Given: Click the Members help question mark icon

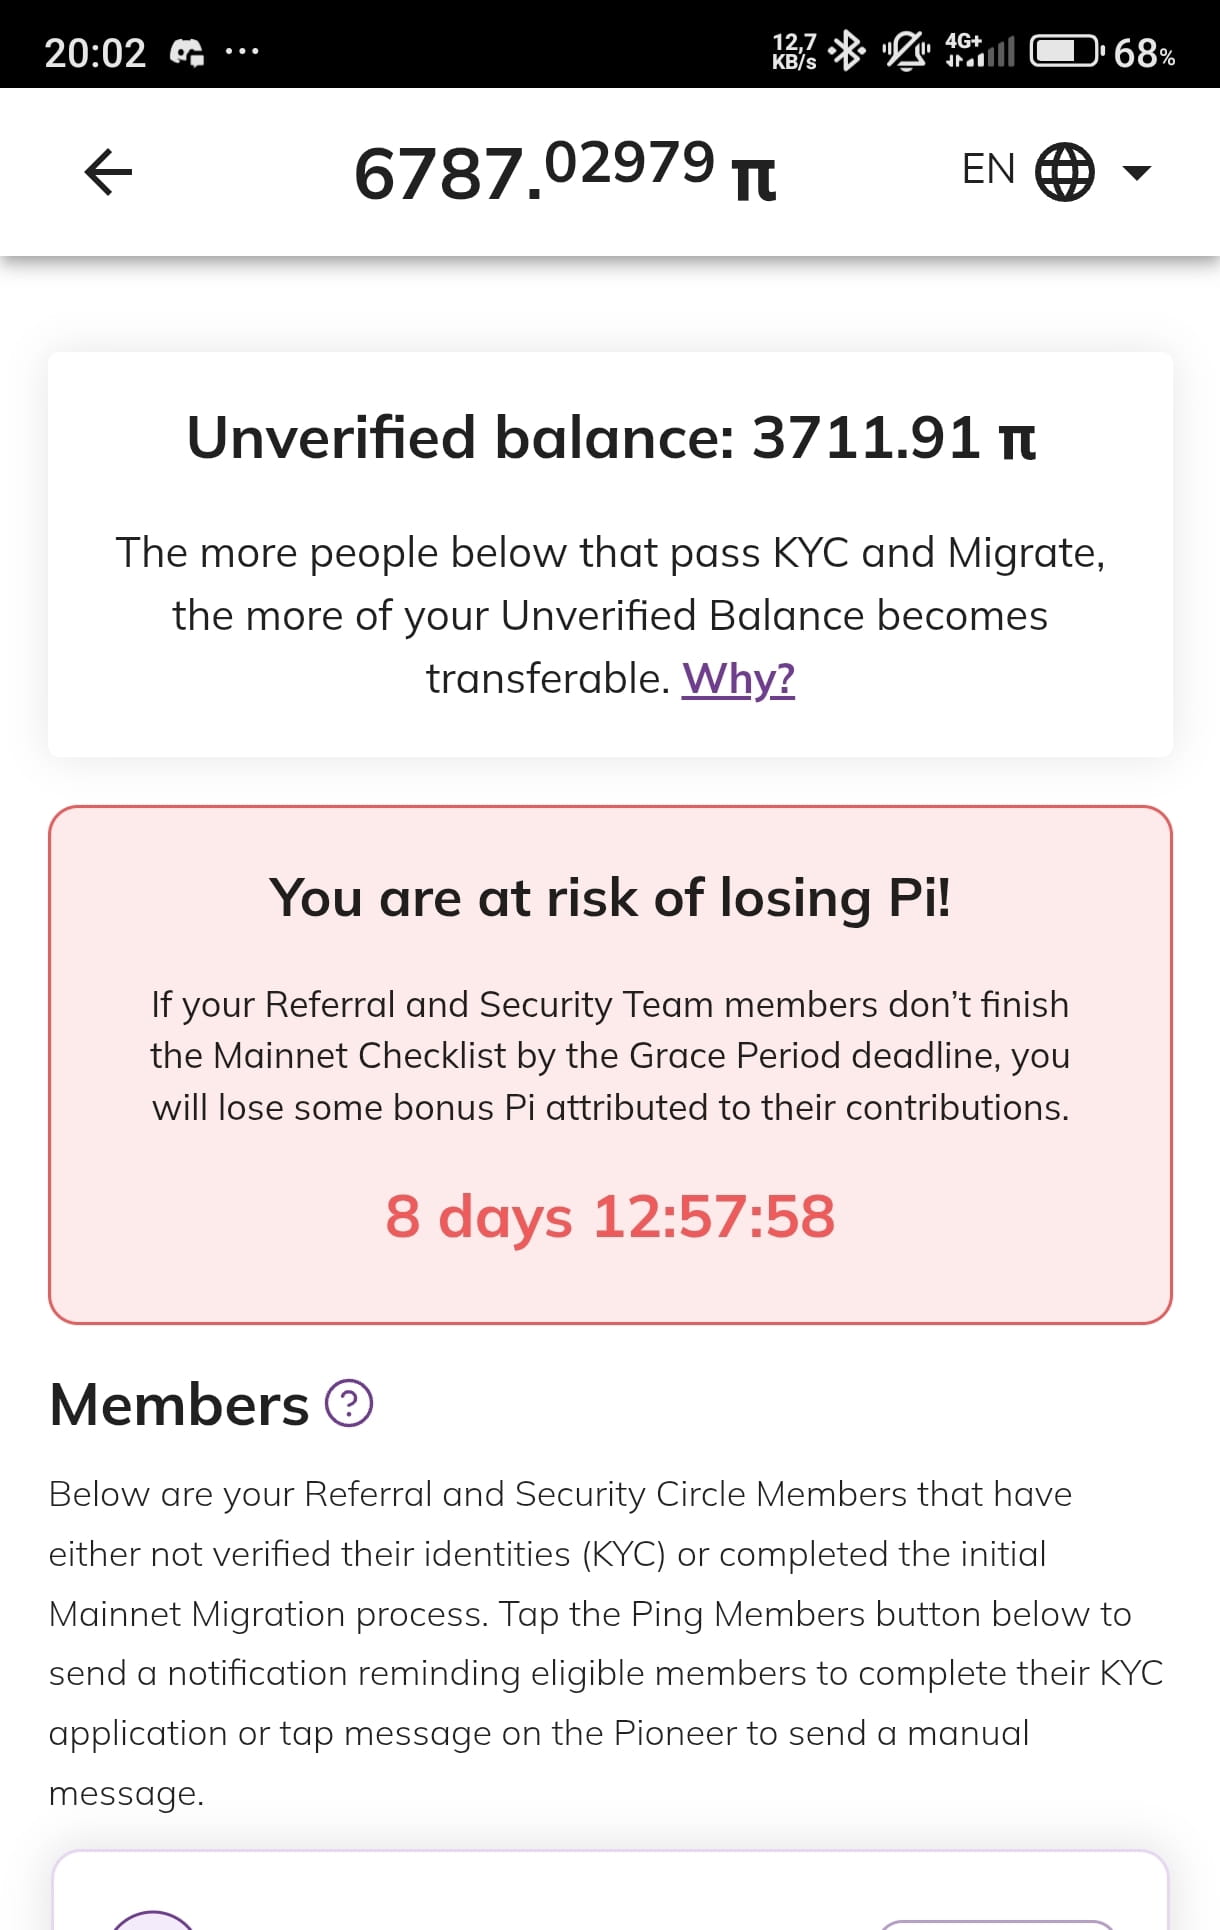Looking at the screenshot, I should coord(349,1404).
